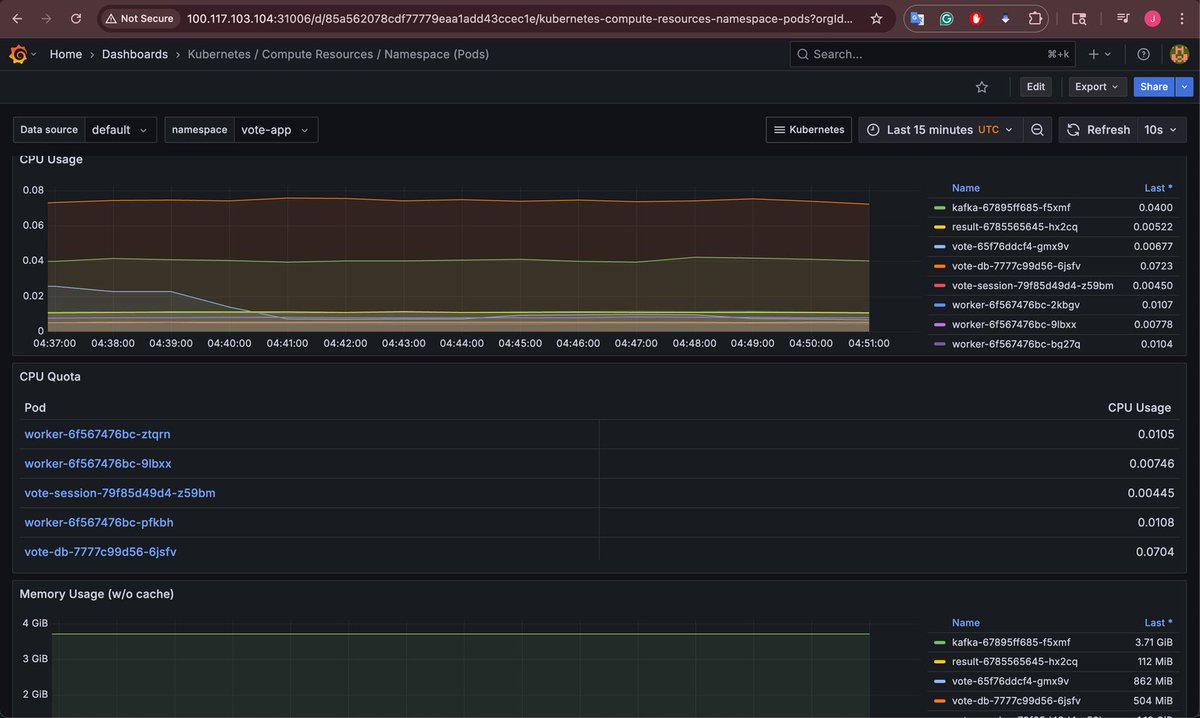
Task: Open the Data source dropdown
Action: click(120, 129)
